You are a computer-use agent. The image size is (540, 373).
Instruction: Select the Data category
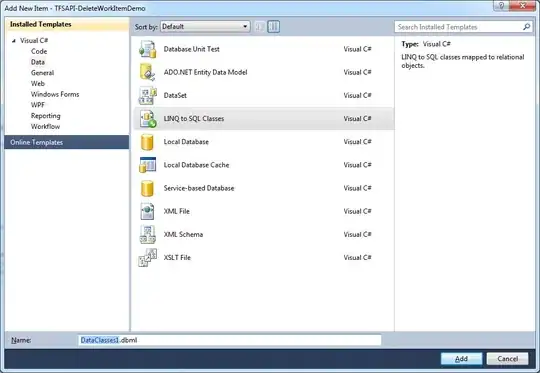[38, 62]
